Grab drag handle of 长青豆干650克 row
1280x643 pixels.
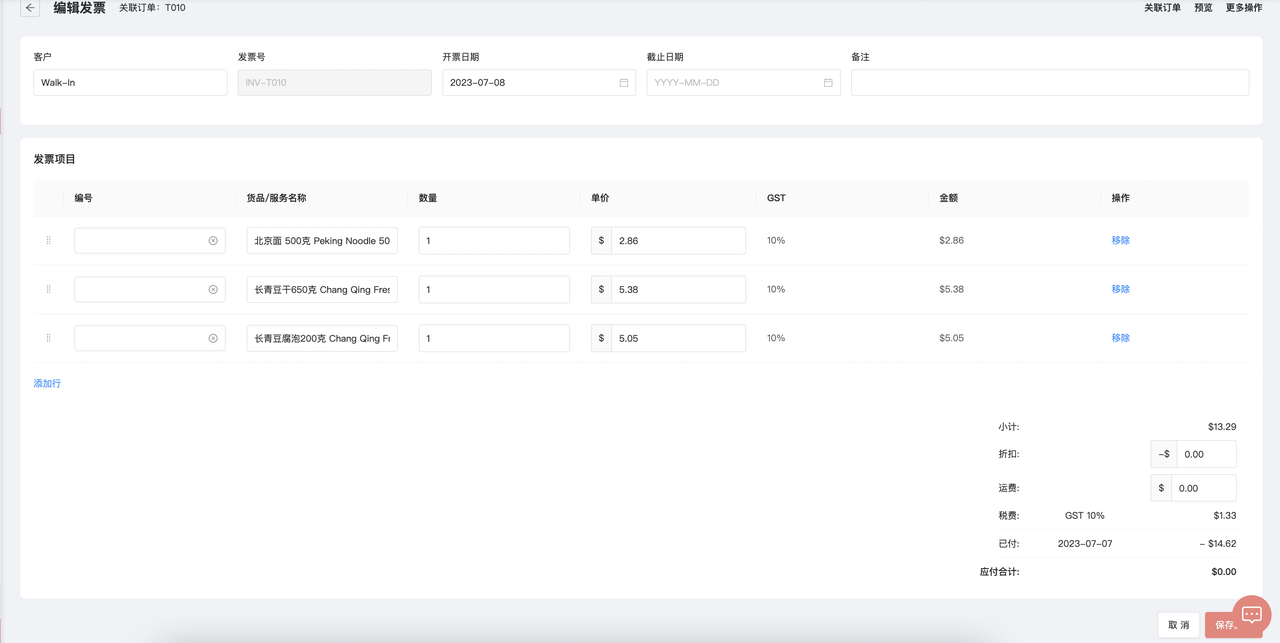tap(48, 290)
